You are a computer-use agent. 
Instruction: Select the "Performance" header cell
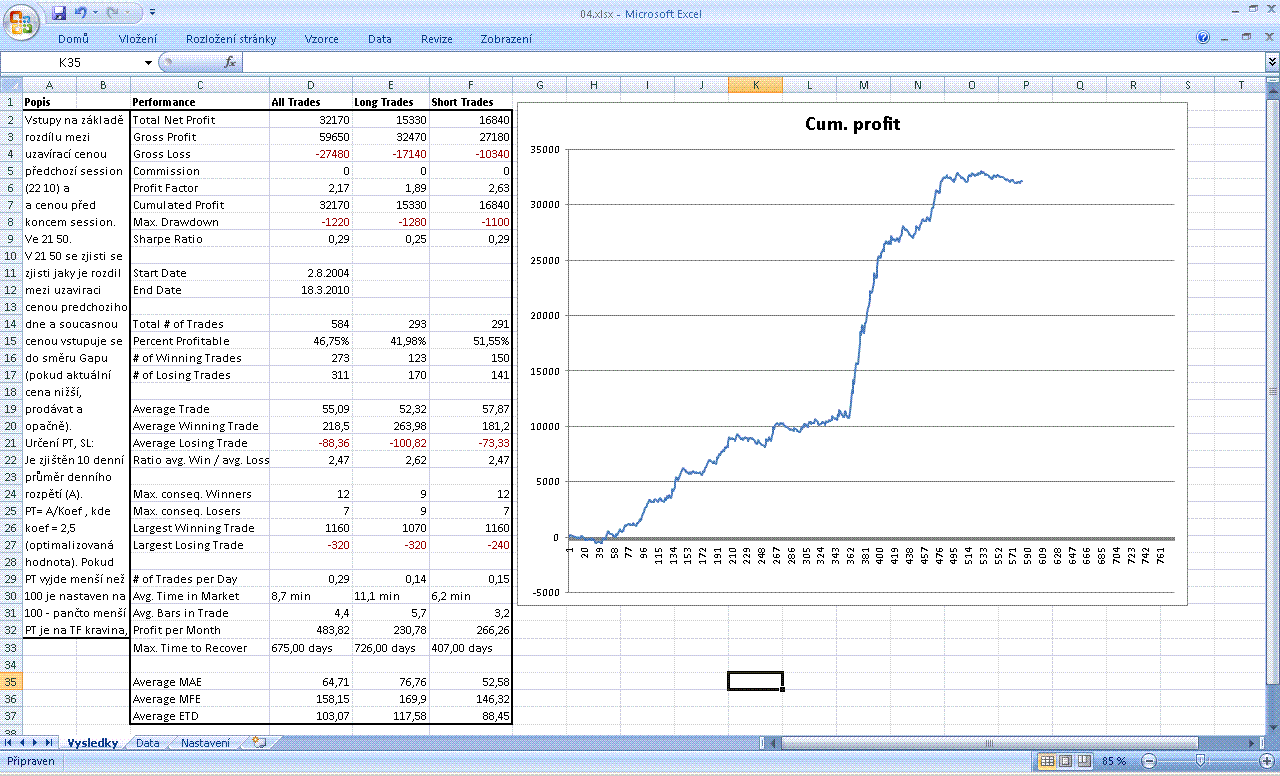coord(200,102)
